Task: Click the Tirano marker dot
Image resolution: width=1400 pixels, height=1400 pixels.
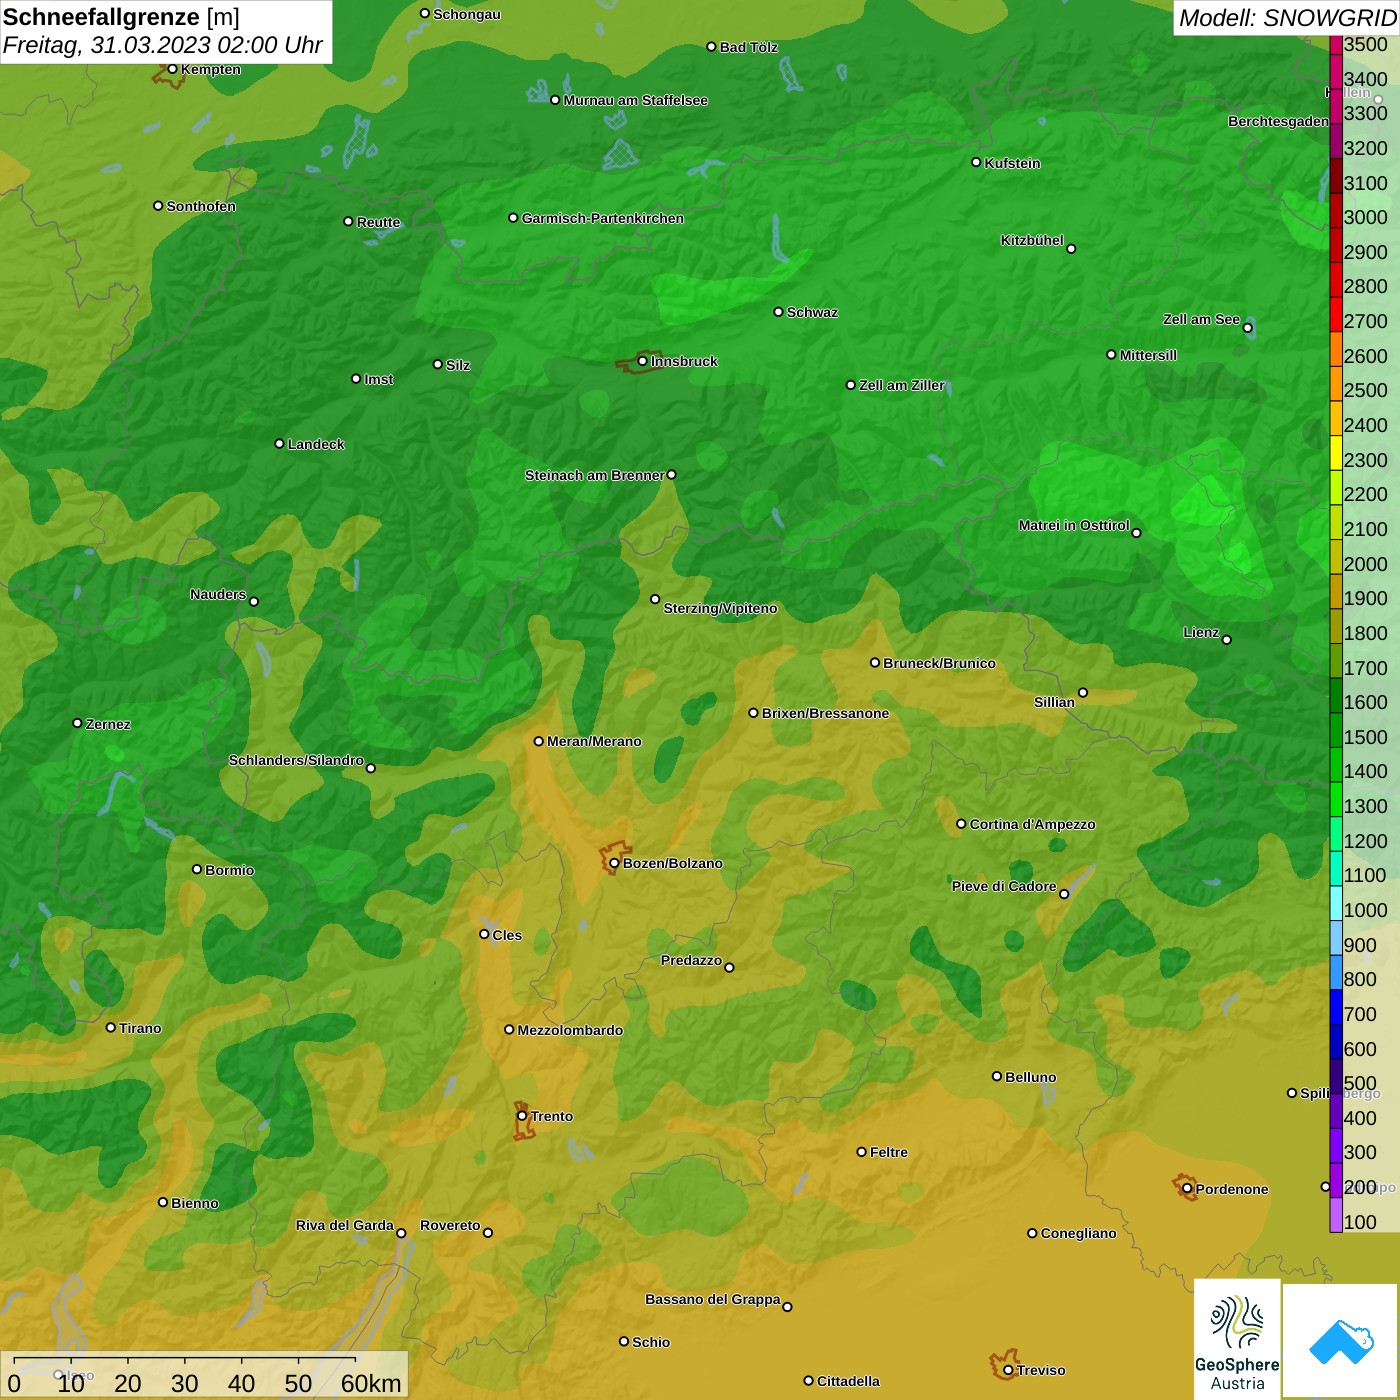Action: pos(111,1027)
